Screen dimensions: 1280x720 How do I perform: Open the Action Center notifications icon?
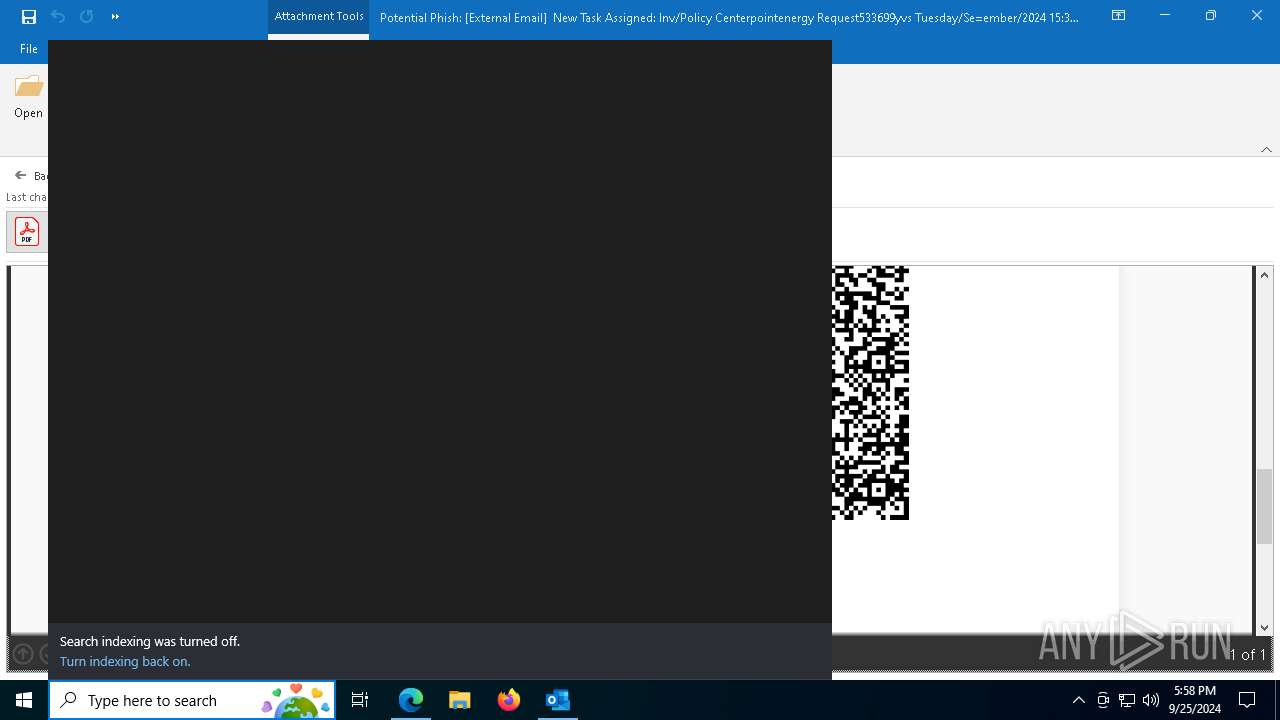1247,700
